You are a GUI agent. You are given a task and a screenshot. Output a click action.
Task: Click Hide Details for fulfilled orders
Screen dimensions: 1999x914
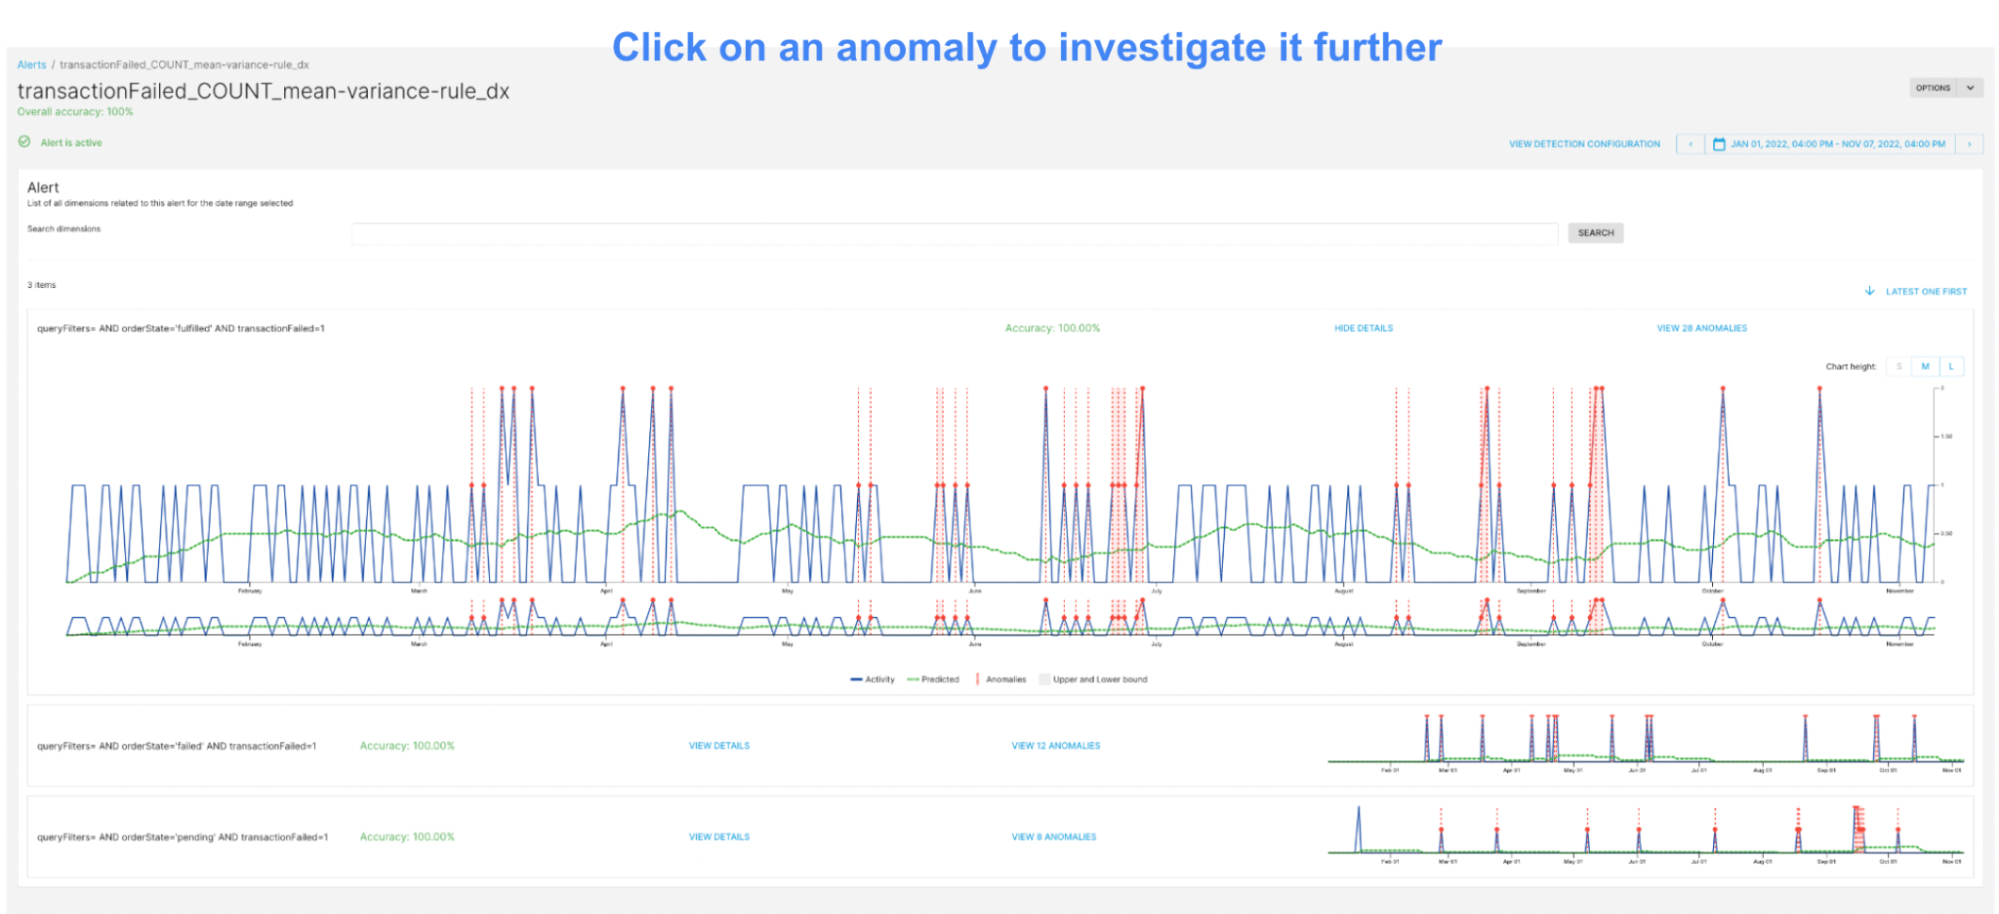(x=1363, y=328)
